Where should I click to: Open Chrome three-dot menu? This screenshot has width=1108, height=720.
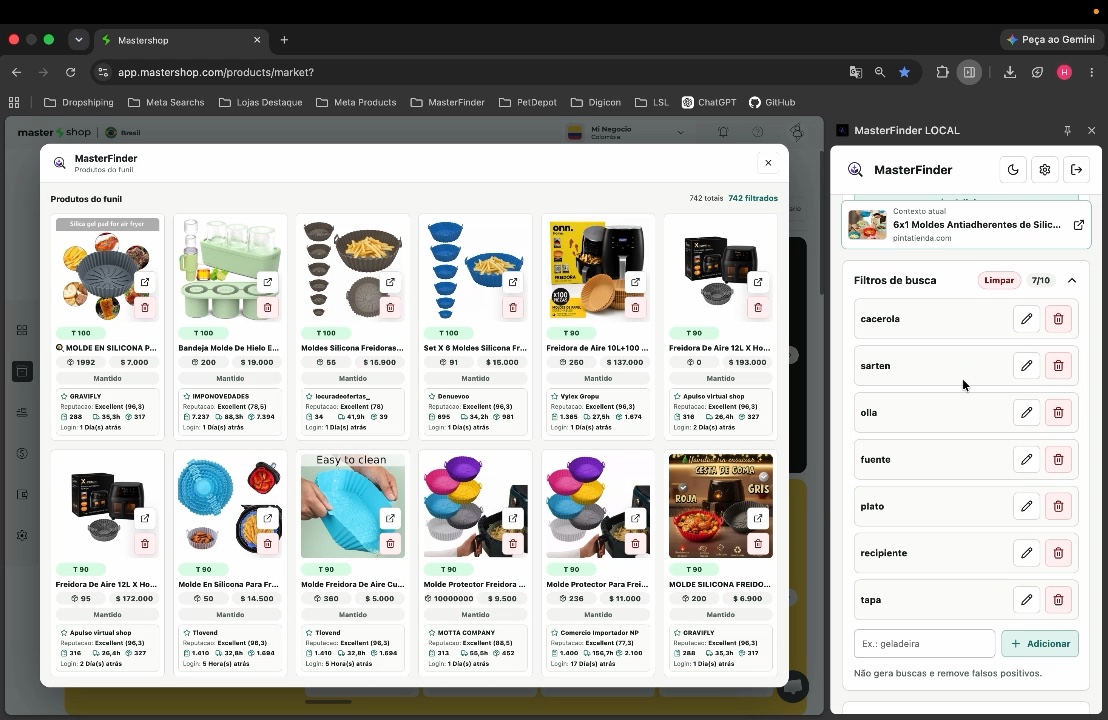[1092, 72]
